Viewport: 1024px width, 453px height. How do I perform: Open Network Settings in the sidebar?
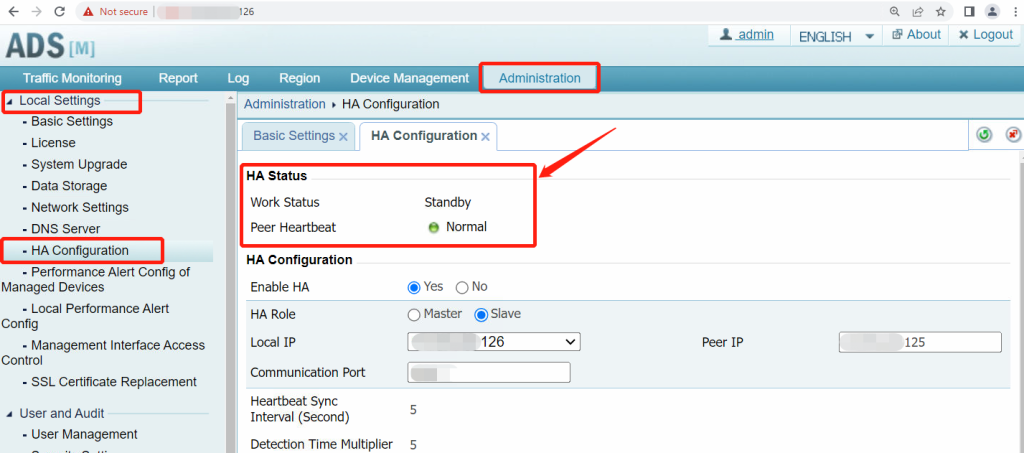click(x=80, y=208)
